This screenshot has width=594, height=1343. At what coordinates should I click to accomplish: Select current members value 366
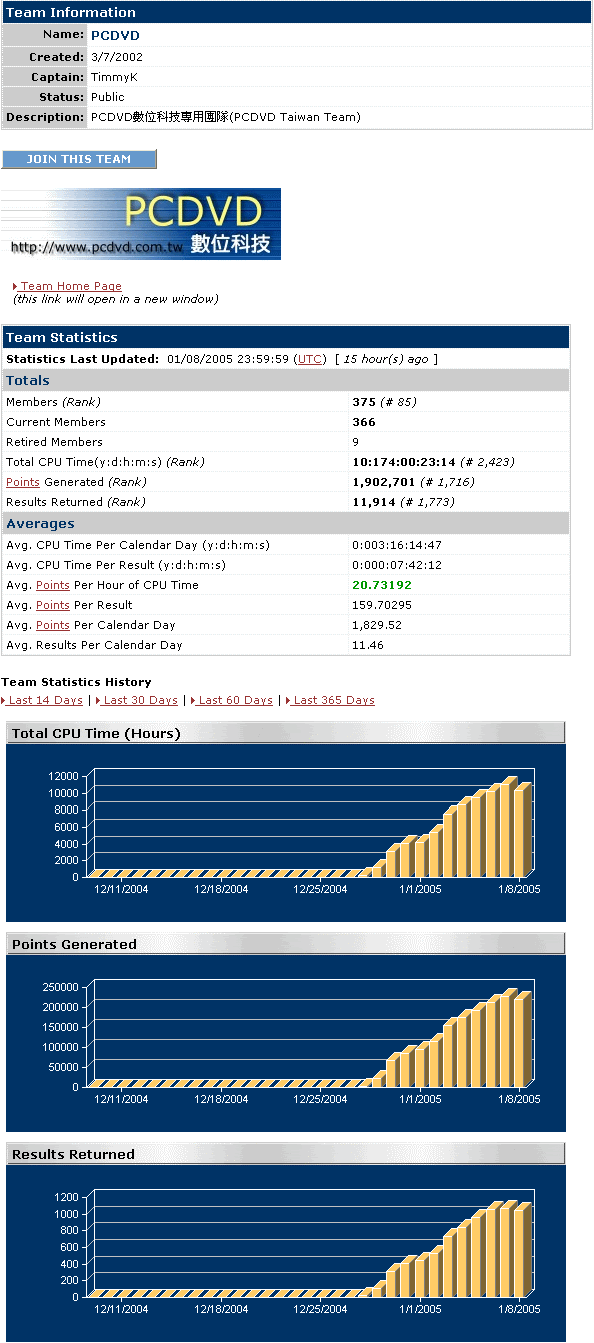click(x=364, y=422)
